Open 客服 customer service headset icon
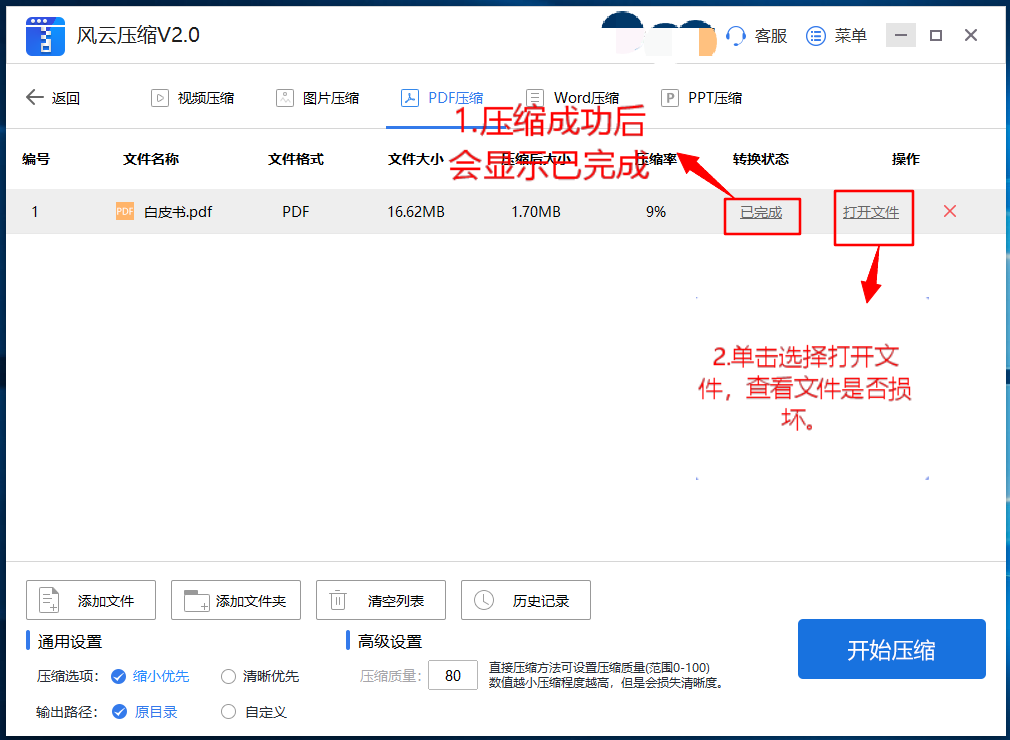 pos(736,35)
